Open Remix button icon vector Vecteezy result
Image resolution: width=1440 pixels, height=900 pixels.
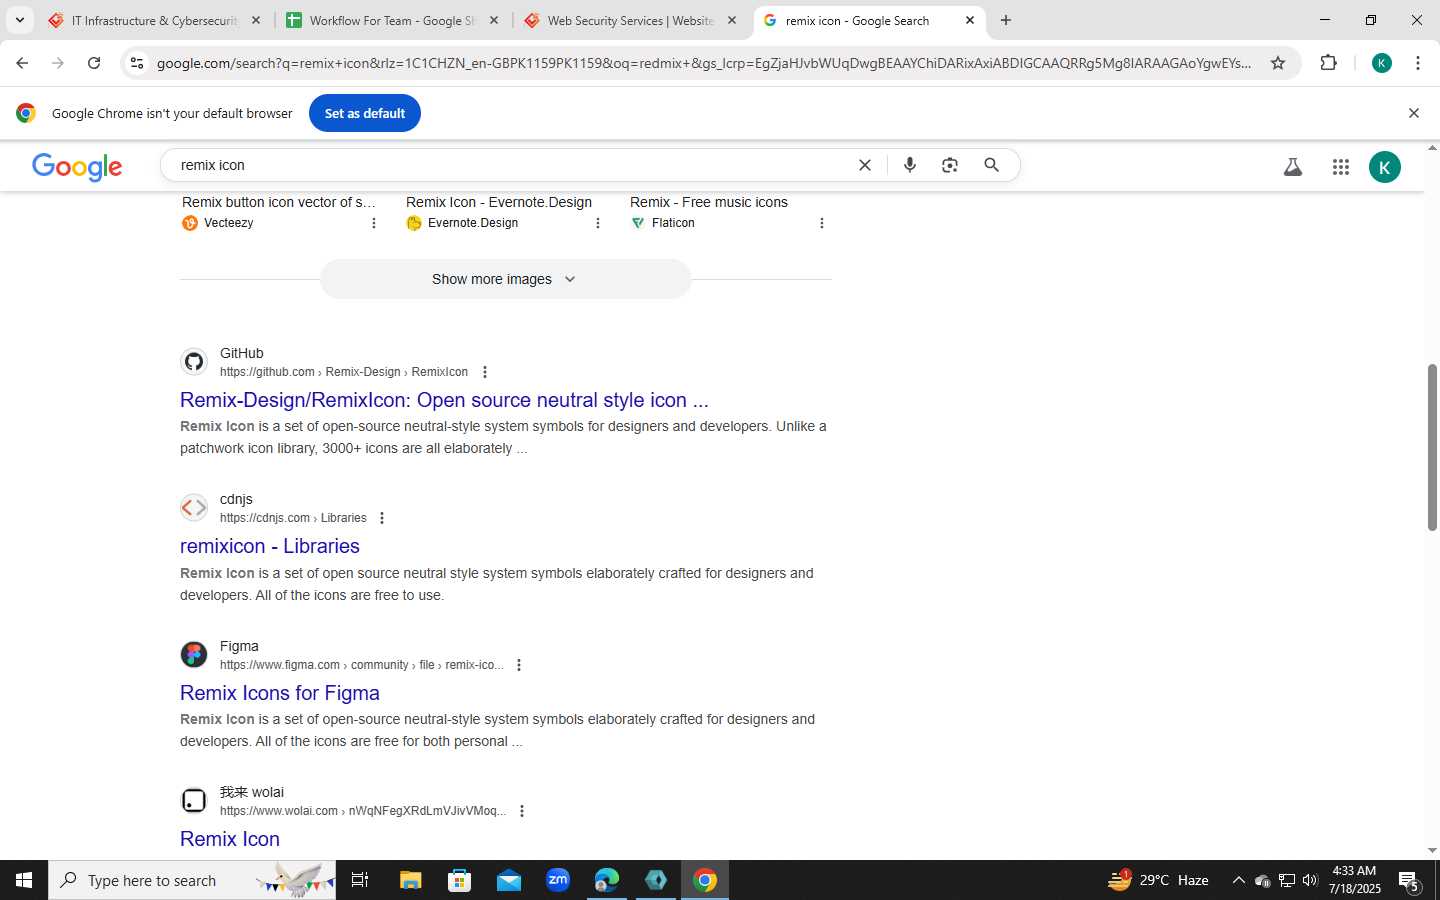click(279, 202)
